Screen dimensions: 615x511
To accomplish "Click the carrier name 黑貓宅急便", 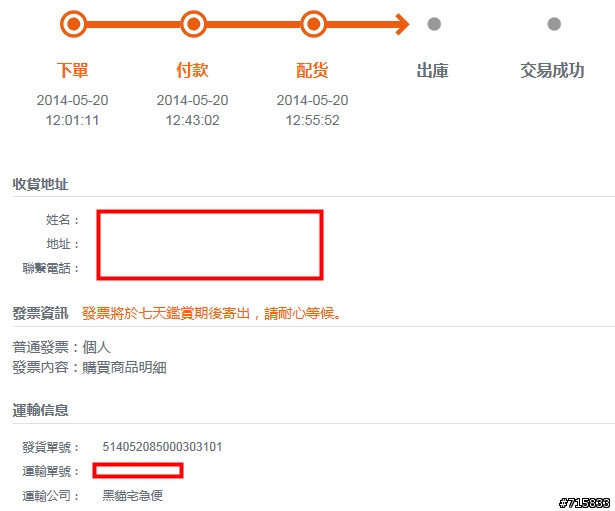I will click(133, 496).
